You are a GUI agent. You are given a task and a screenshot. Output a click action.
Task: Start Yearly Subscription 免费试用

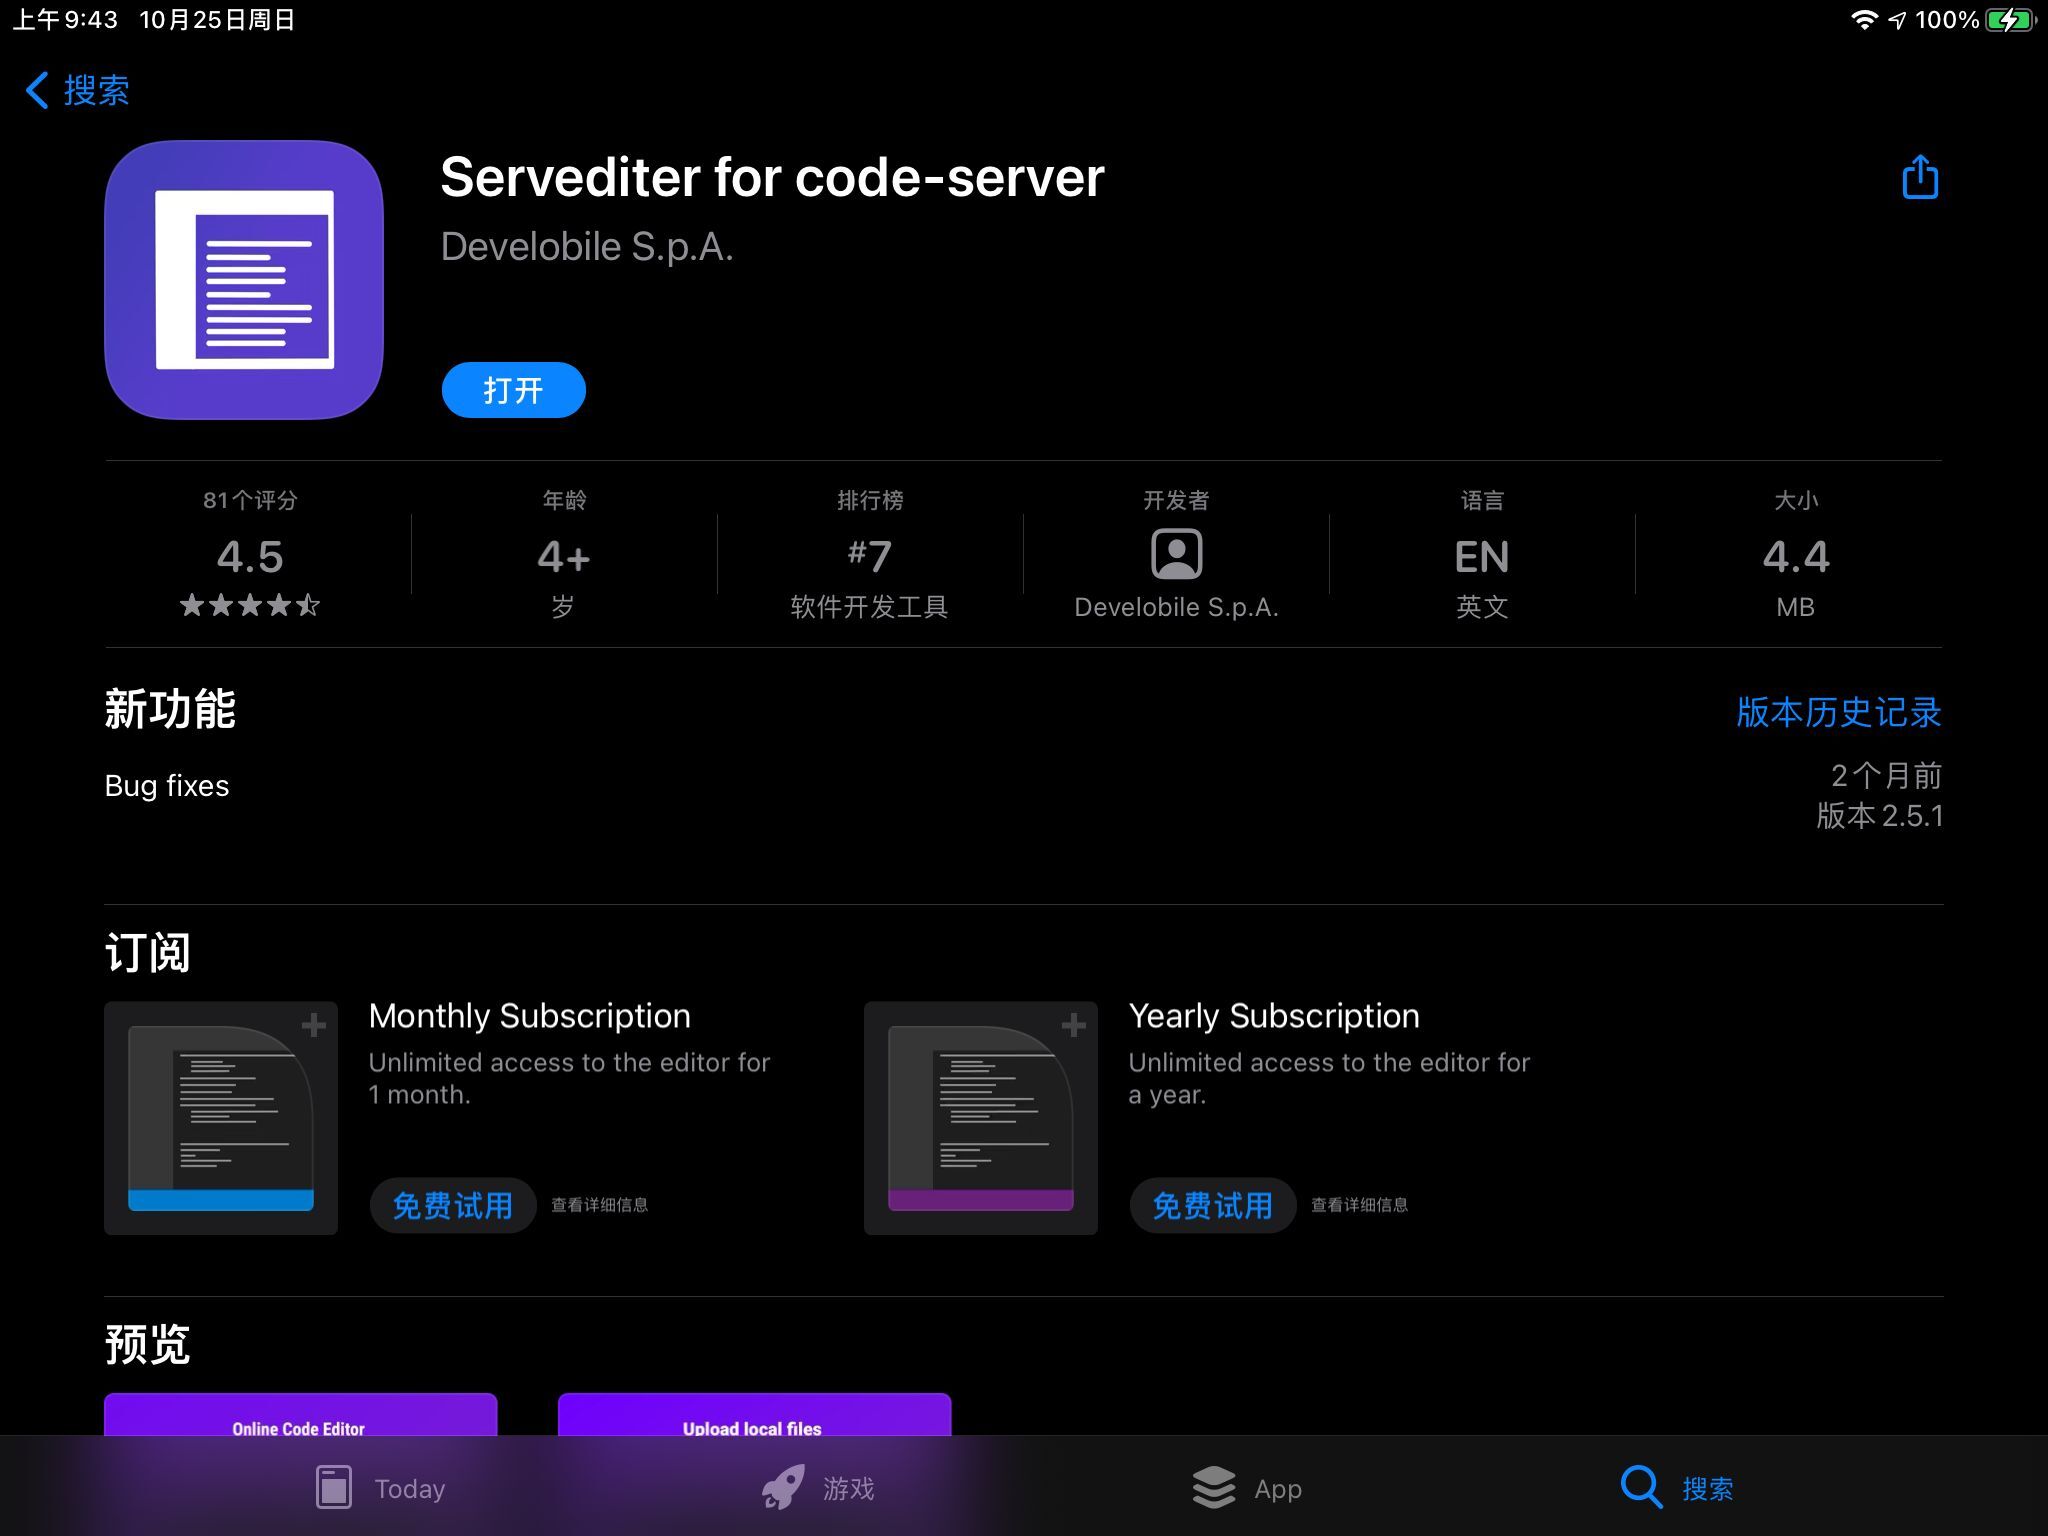1212,1205
